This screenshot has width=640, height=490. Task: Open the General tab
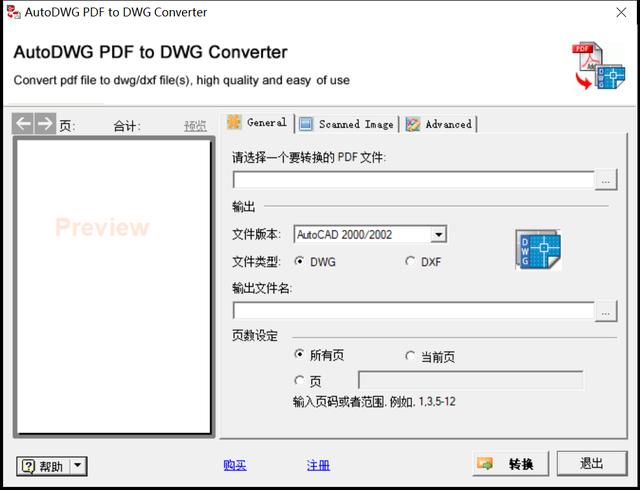[258, 122]
